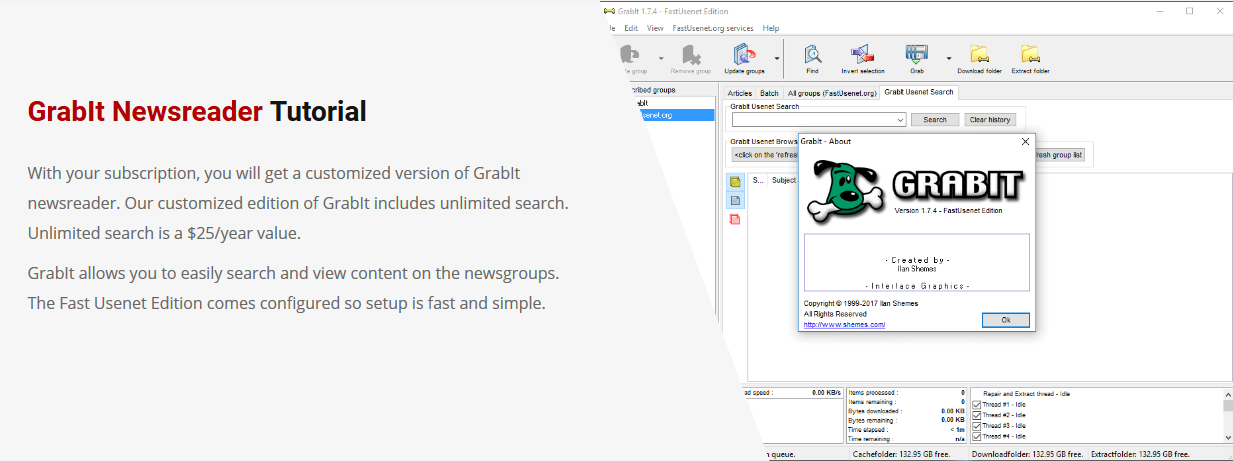This screenshot has height=461, width=1233.
Task: Open the FastUsenet.org services menu
Action: pos(712,28)
